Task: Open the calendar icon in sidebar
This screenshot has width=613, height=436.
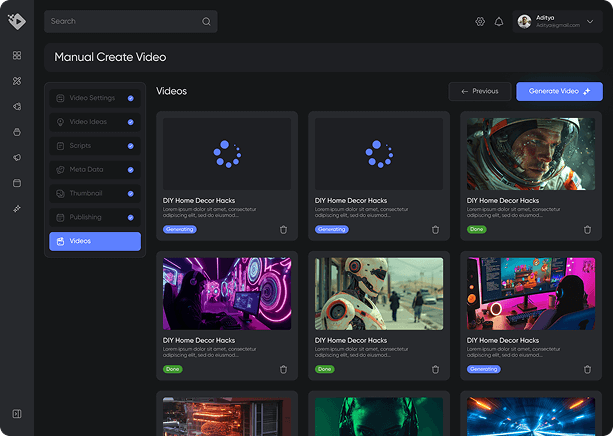Action: pyautogui.click(x=17, y=183)
